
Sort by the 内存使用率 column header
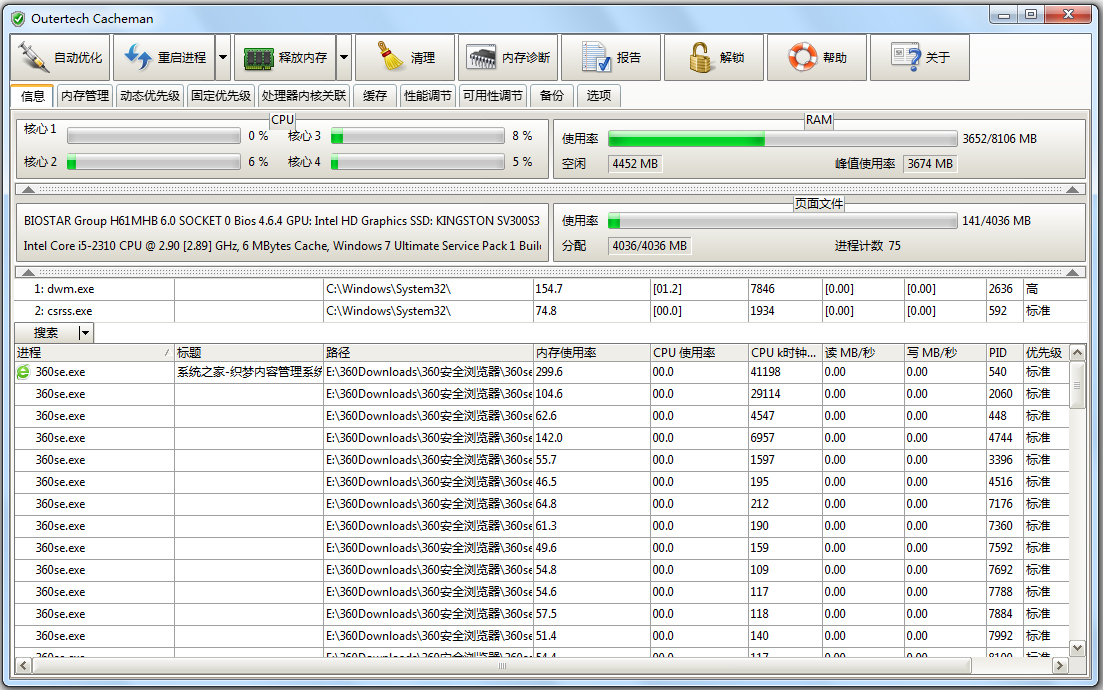pos(592,352)
